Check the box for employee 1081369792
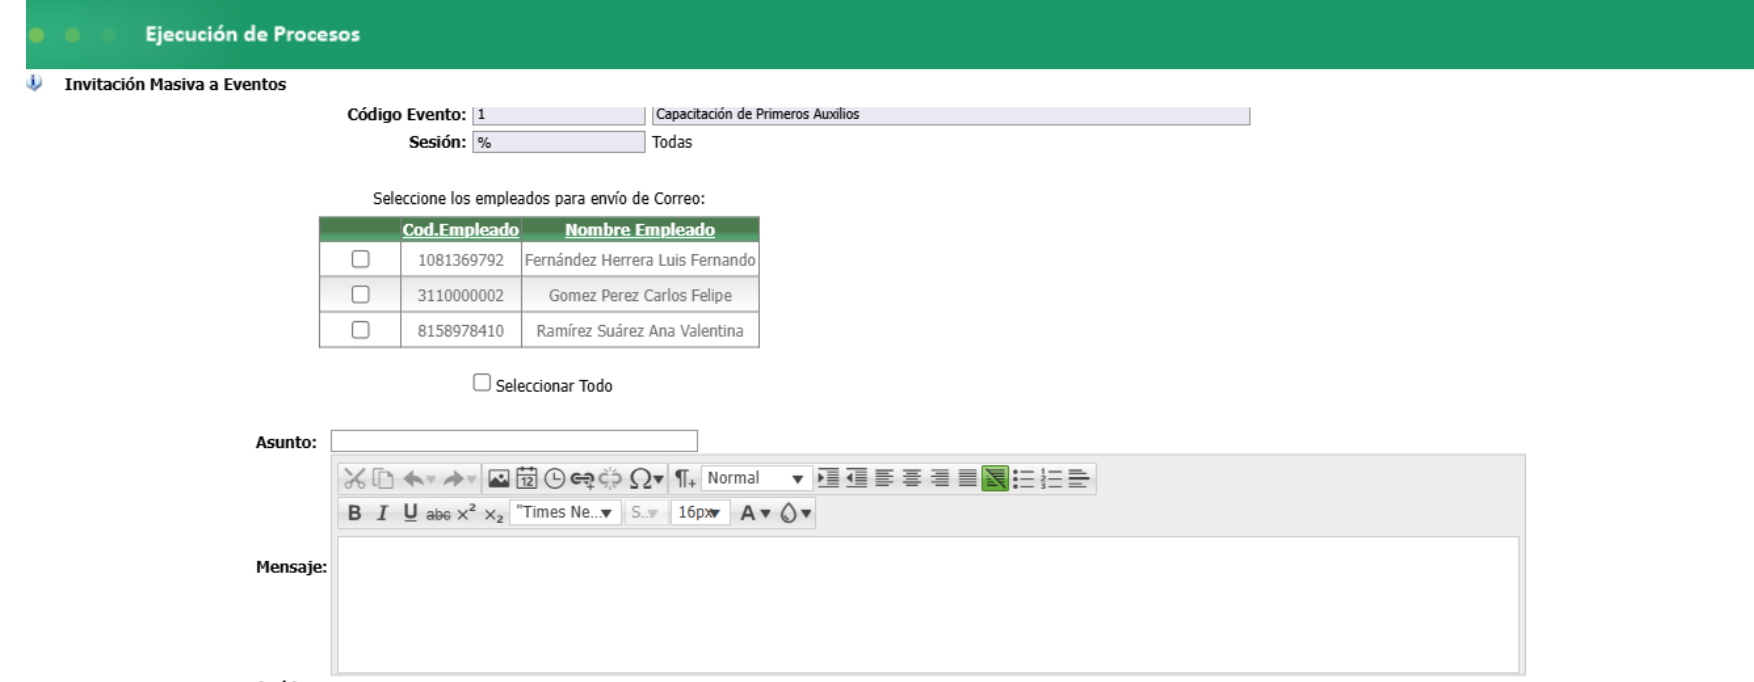This screenshot has height=682, width=1754. pos(361,259)
